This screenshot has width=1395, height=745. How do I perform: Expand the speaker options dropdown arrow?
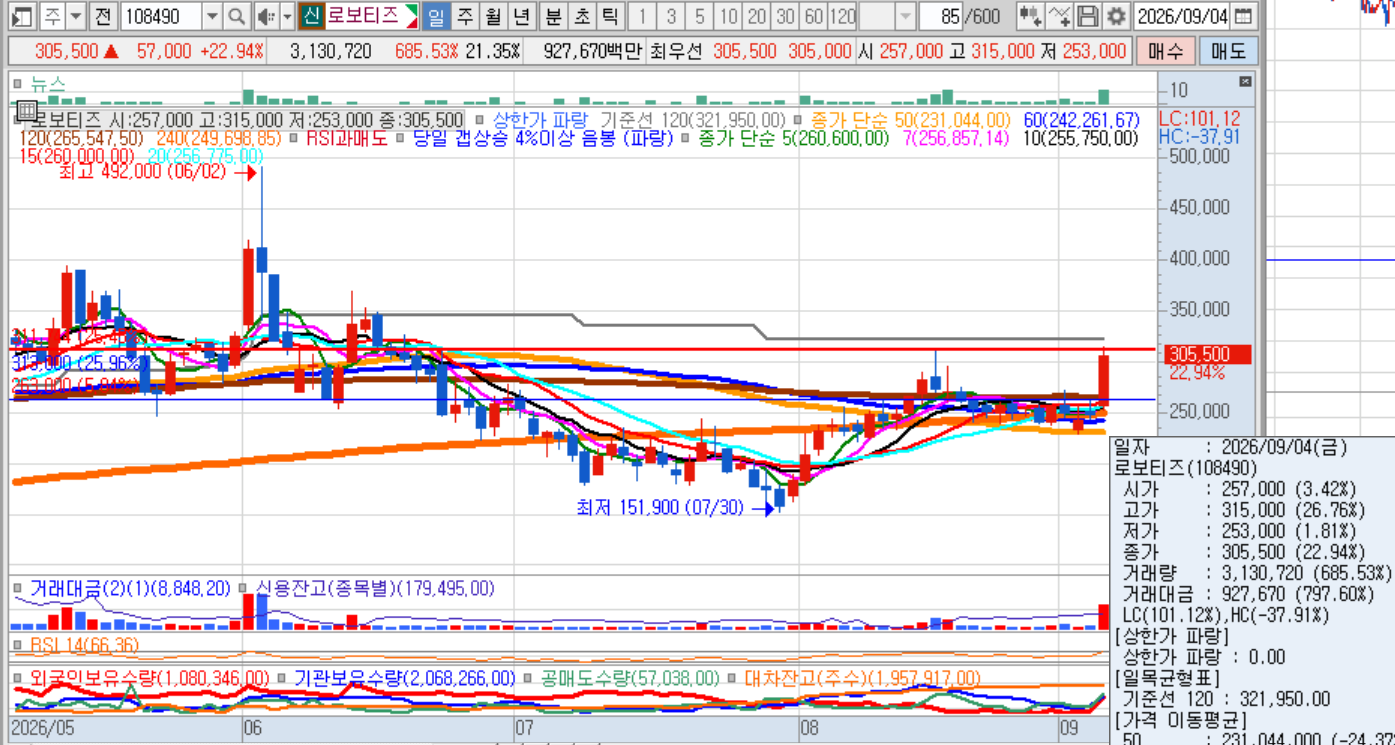tap(287, 16)
